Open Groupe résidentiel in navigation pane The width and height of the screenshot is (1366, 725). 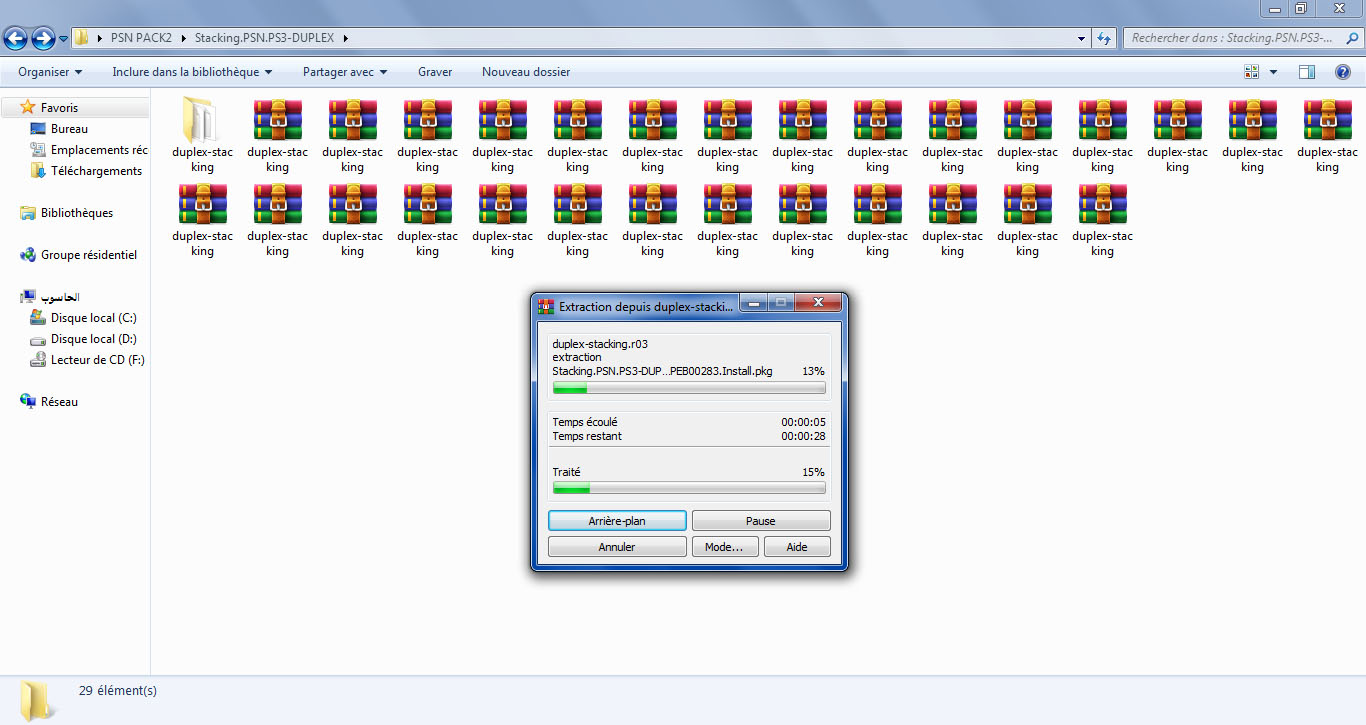[88, 255]
